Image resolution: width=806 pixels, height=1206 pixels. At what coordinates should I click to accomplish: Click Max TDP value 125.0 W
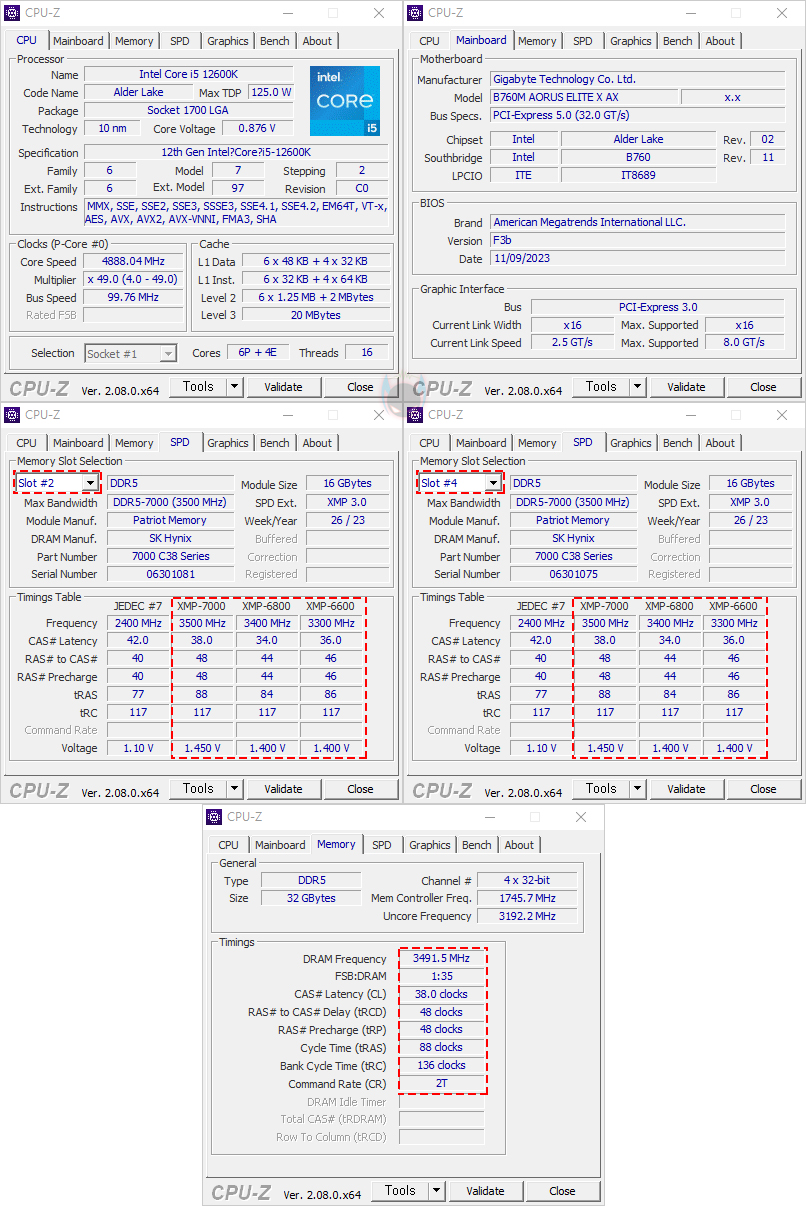270,93
